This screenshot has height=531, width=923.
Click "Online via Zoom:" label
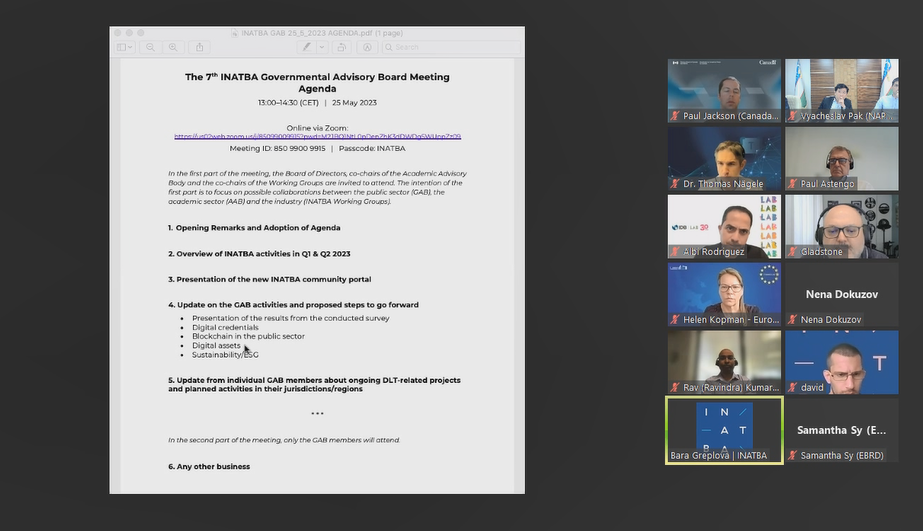tap(317, 128)
